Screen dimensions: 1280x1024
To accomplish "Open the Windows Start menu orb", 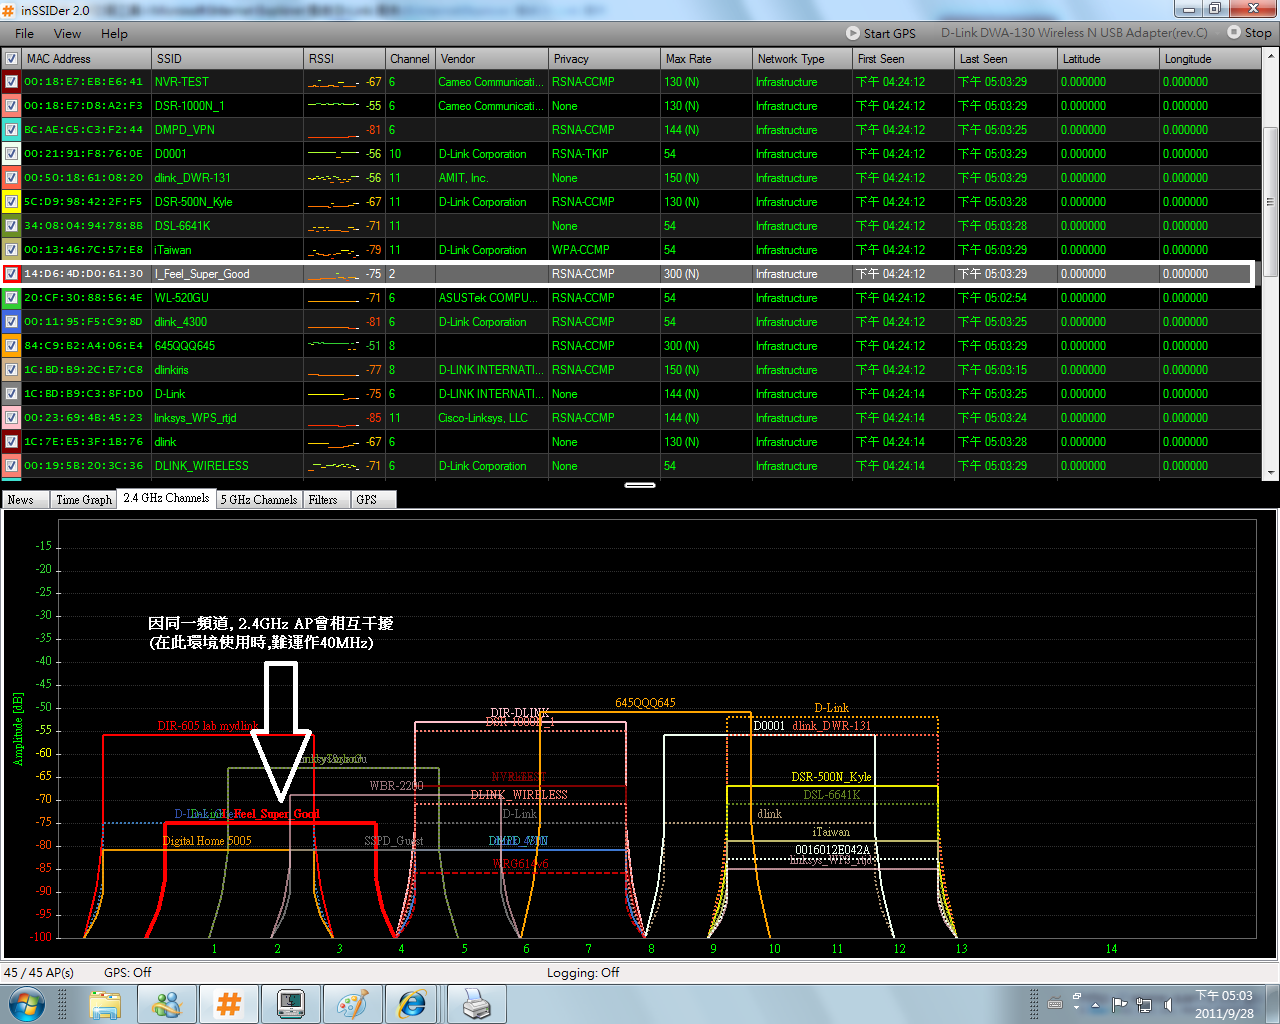I will [26, 1003].
